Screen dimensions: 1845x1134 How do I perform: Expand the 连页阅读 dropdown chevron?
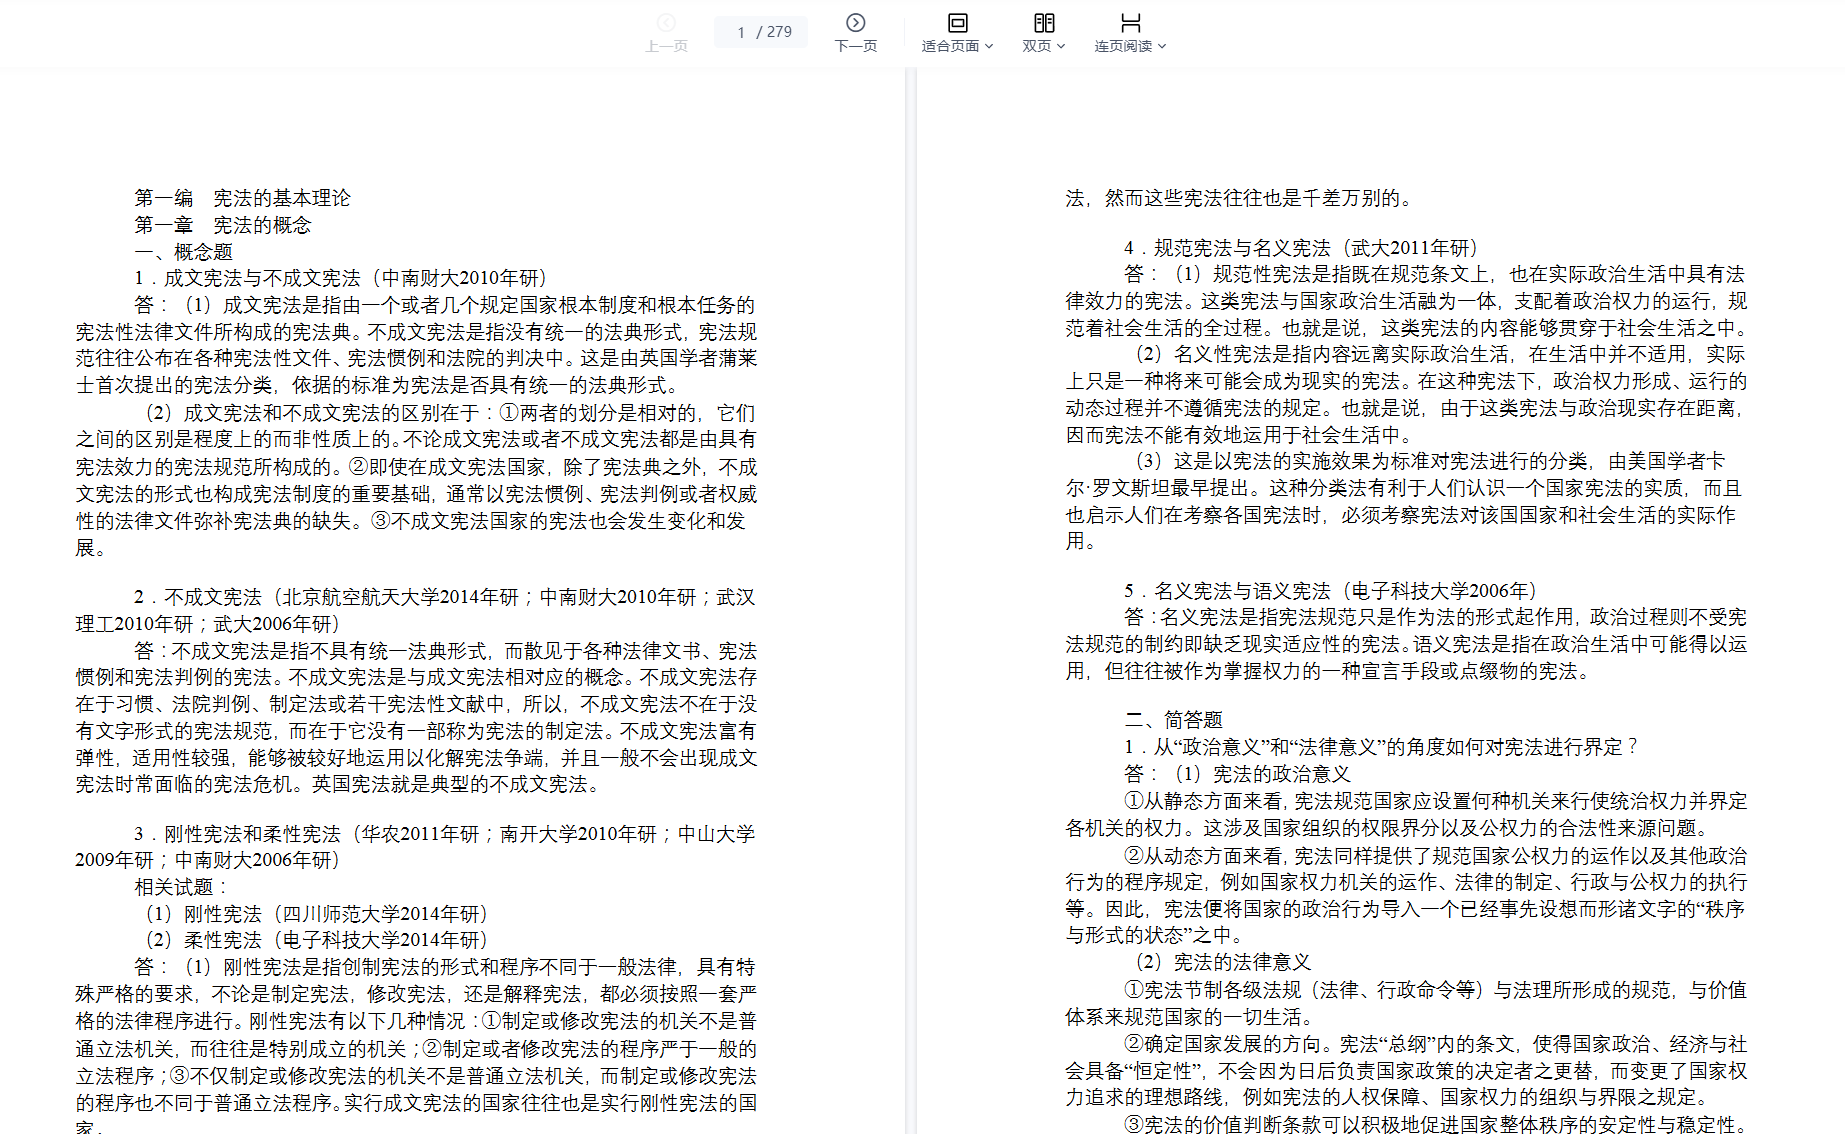click(1162, 46)
